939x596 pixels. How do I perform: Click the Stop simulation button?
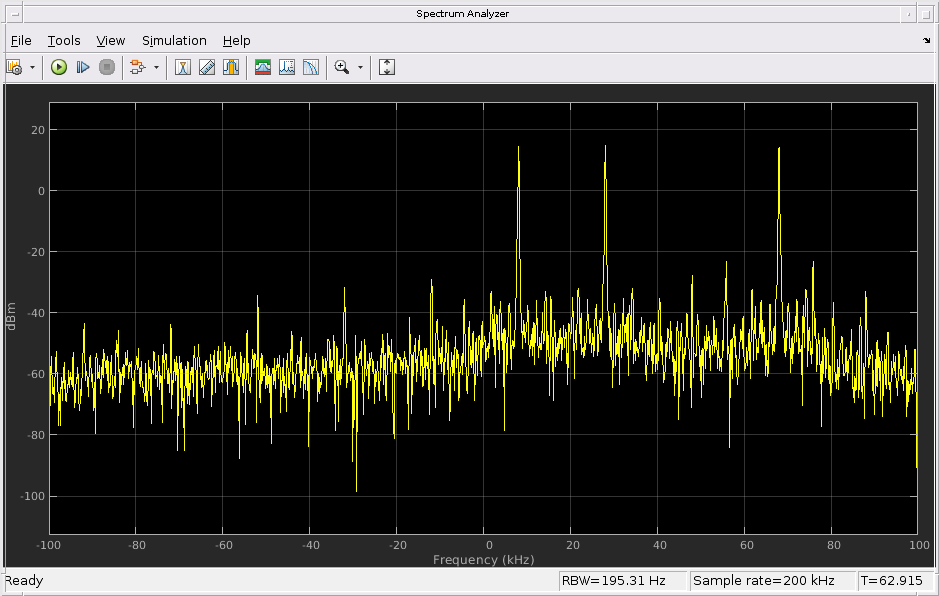click(107, 67)
